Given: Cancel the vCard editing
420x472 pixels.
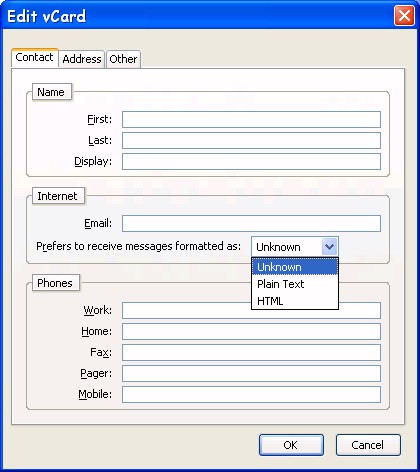Looking at the screenshot, I should [x=368, y=445].
